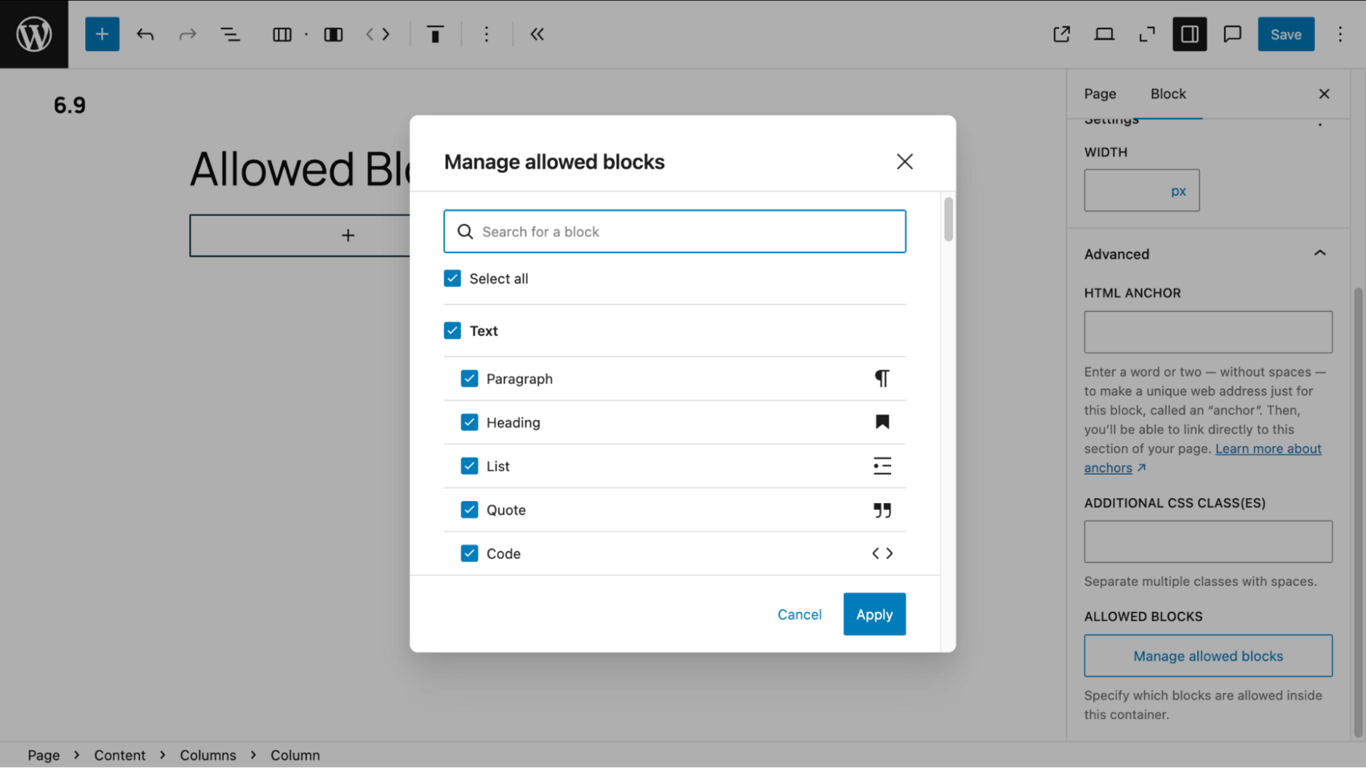The width and height of the screenshot is (1366, 768).
Task: Open the block inserter
Action: pos(101,33)
